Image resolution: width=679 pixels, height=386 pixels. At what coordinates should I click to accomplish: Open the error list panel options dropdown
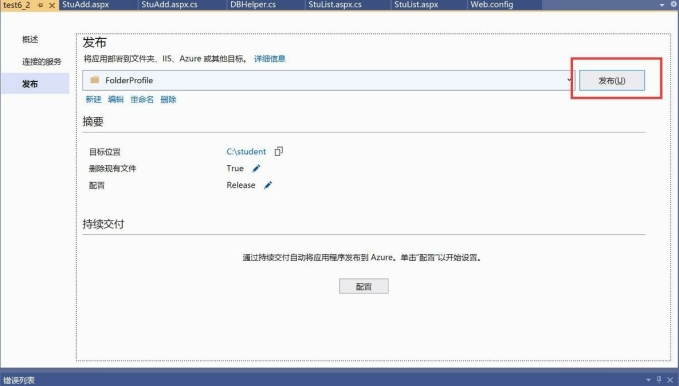[648, 380]
